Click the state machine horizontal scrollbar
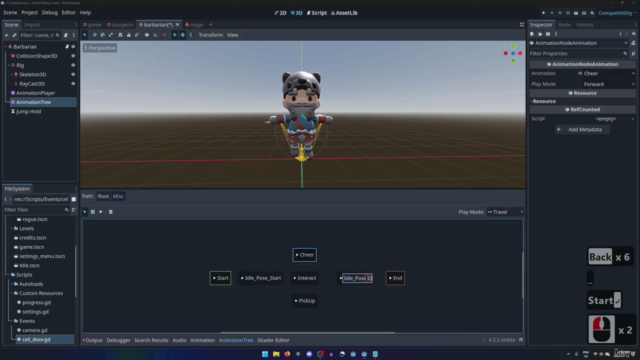 click(x=308, y=333)
